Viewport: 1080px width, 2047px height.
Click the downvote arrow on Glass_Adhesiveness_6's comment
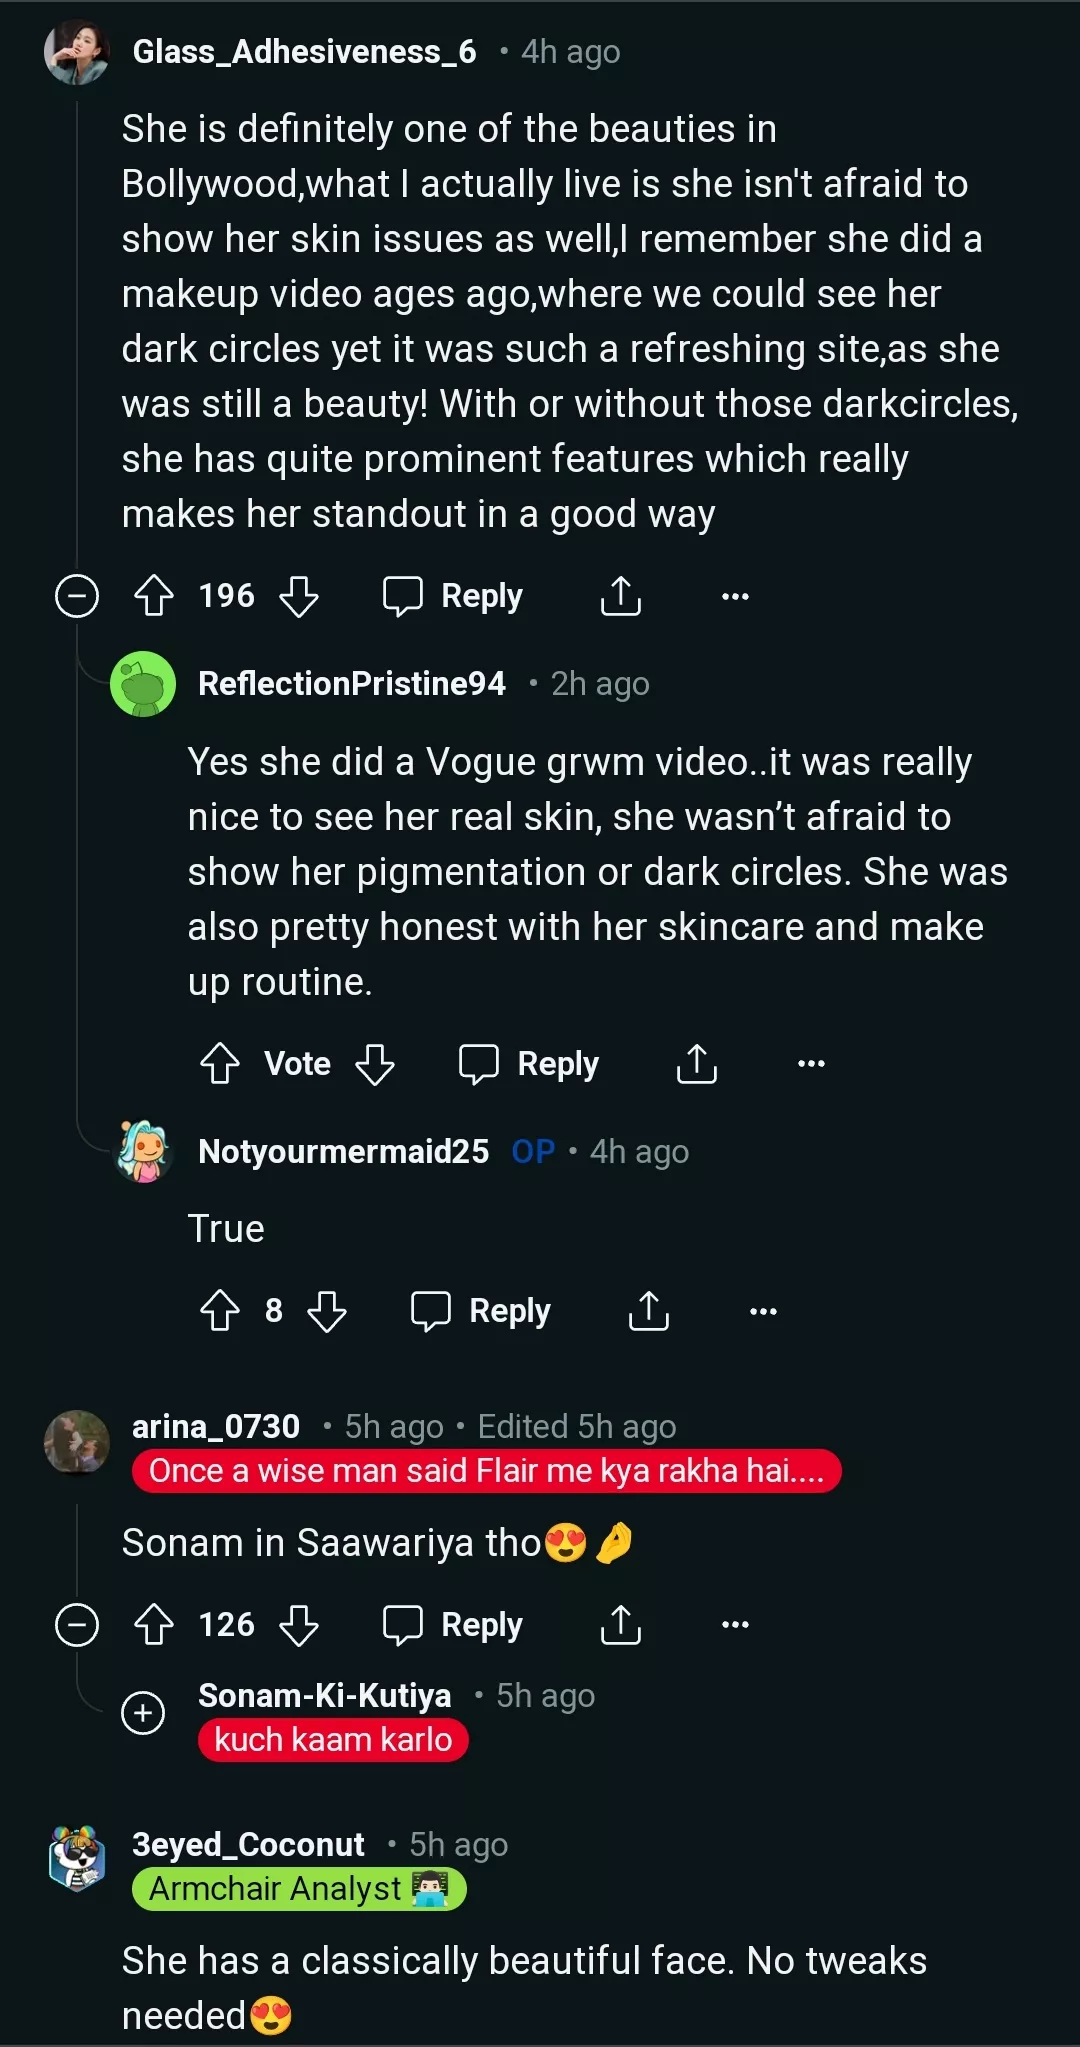coord(298,595)
